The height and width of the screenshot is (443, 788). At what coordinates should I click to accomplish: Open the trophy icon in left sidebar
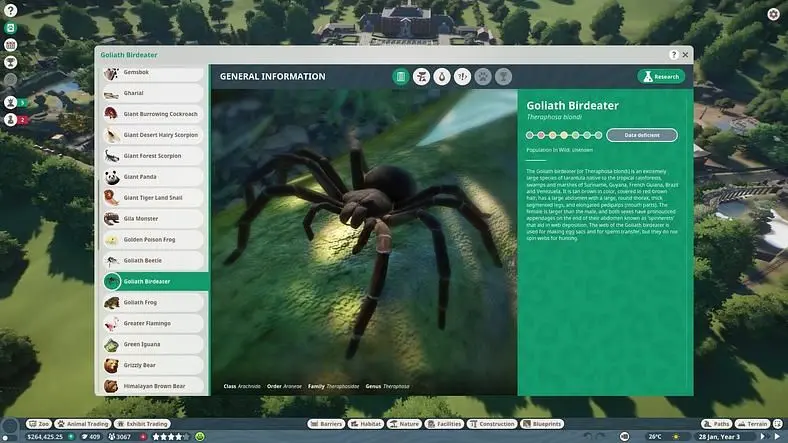coord(10,62)
